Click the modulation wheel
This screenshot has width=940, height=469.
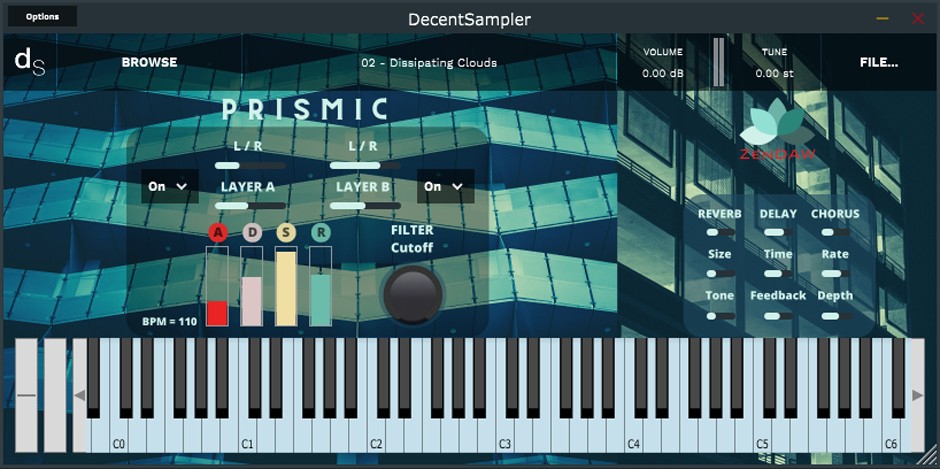(55, 395)
